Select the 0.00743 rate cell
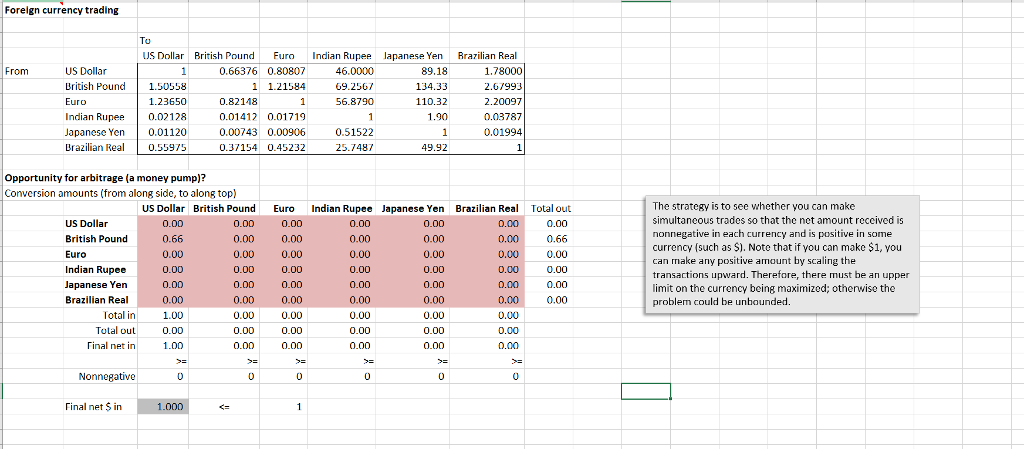 224,132
